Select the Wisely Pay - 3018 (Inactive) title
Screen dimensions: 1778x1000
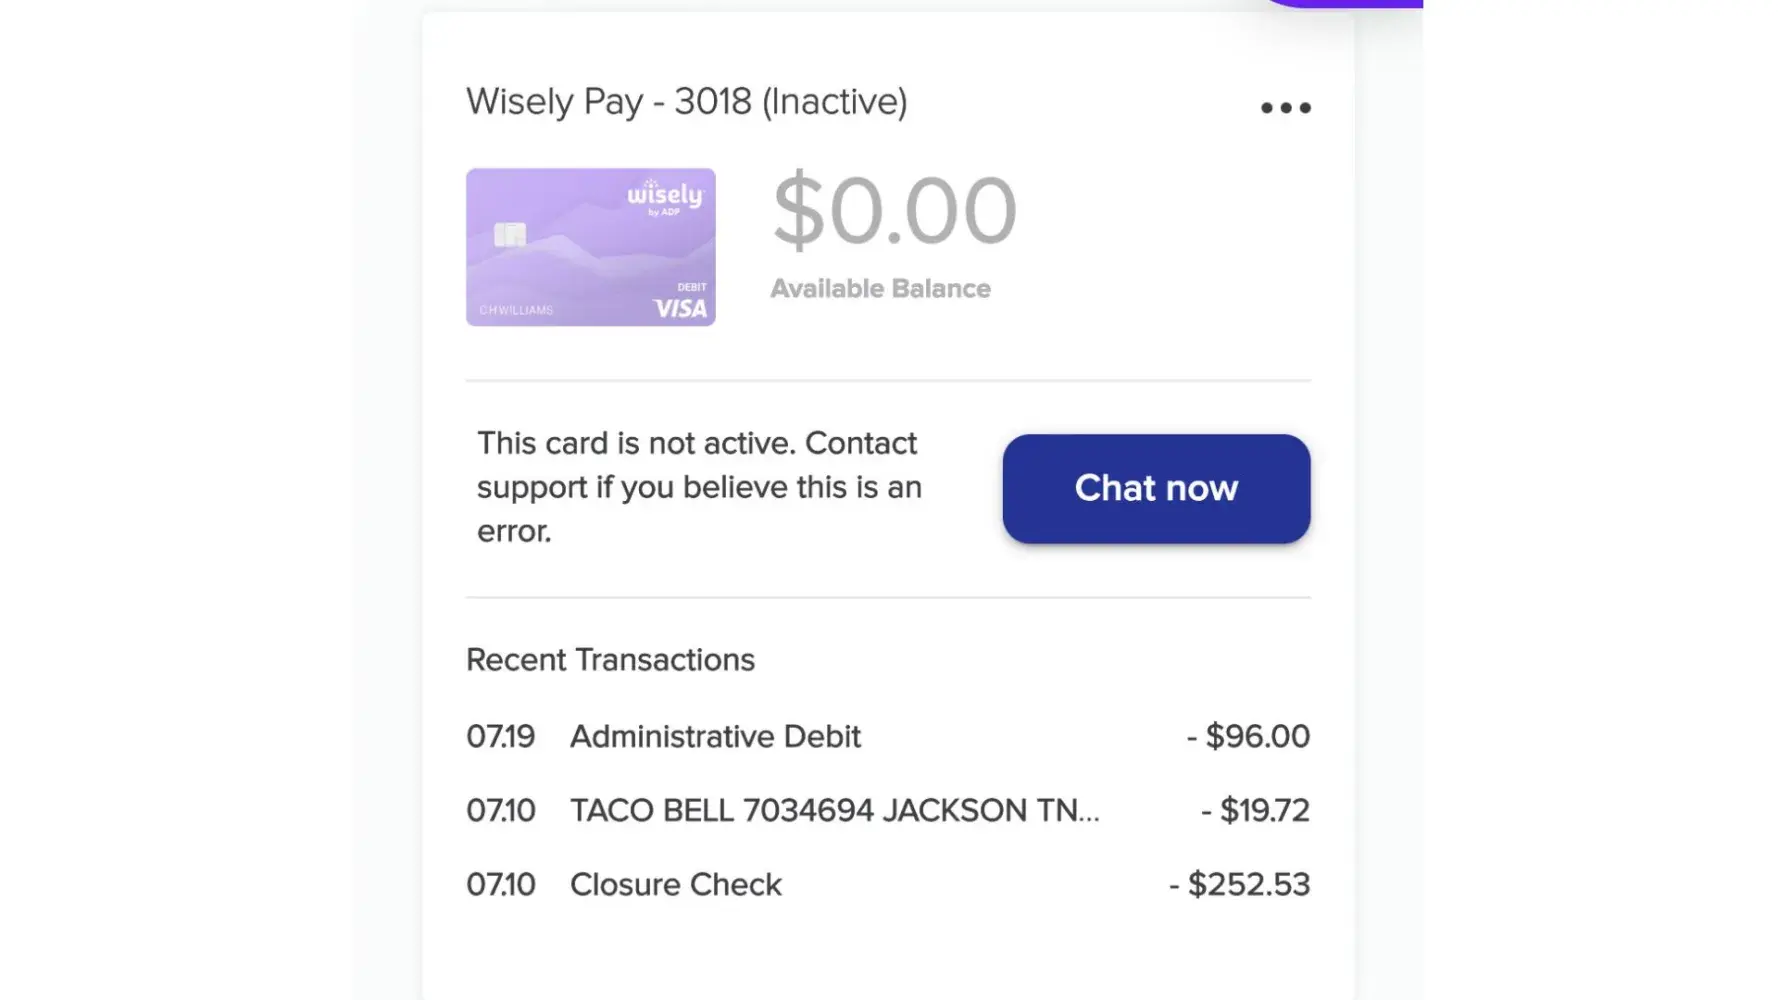click(686, 102)
